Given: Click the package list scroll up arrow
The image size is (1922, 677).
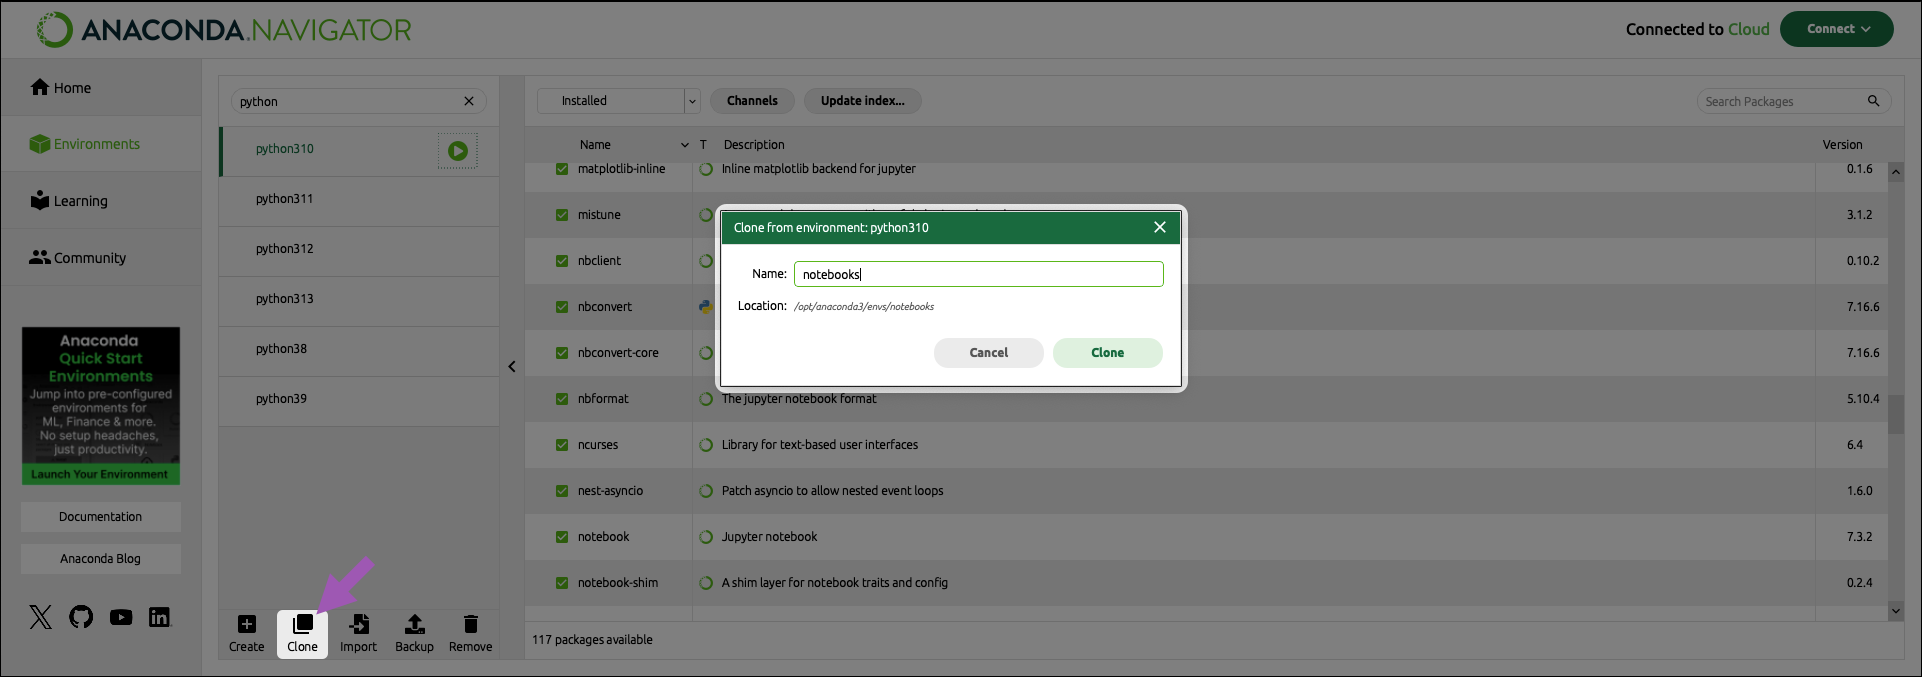Looking at the screenshot, I should point(1896,172).
